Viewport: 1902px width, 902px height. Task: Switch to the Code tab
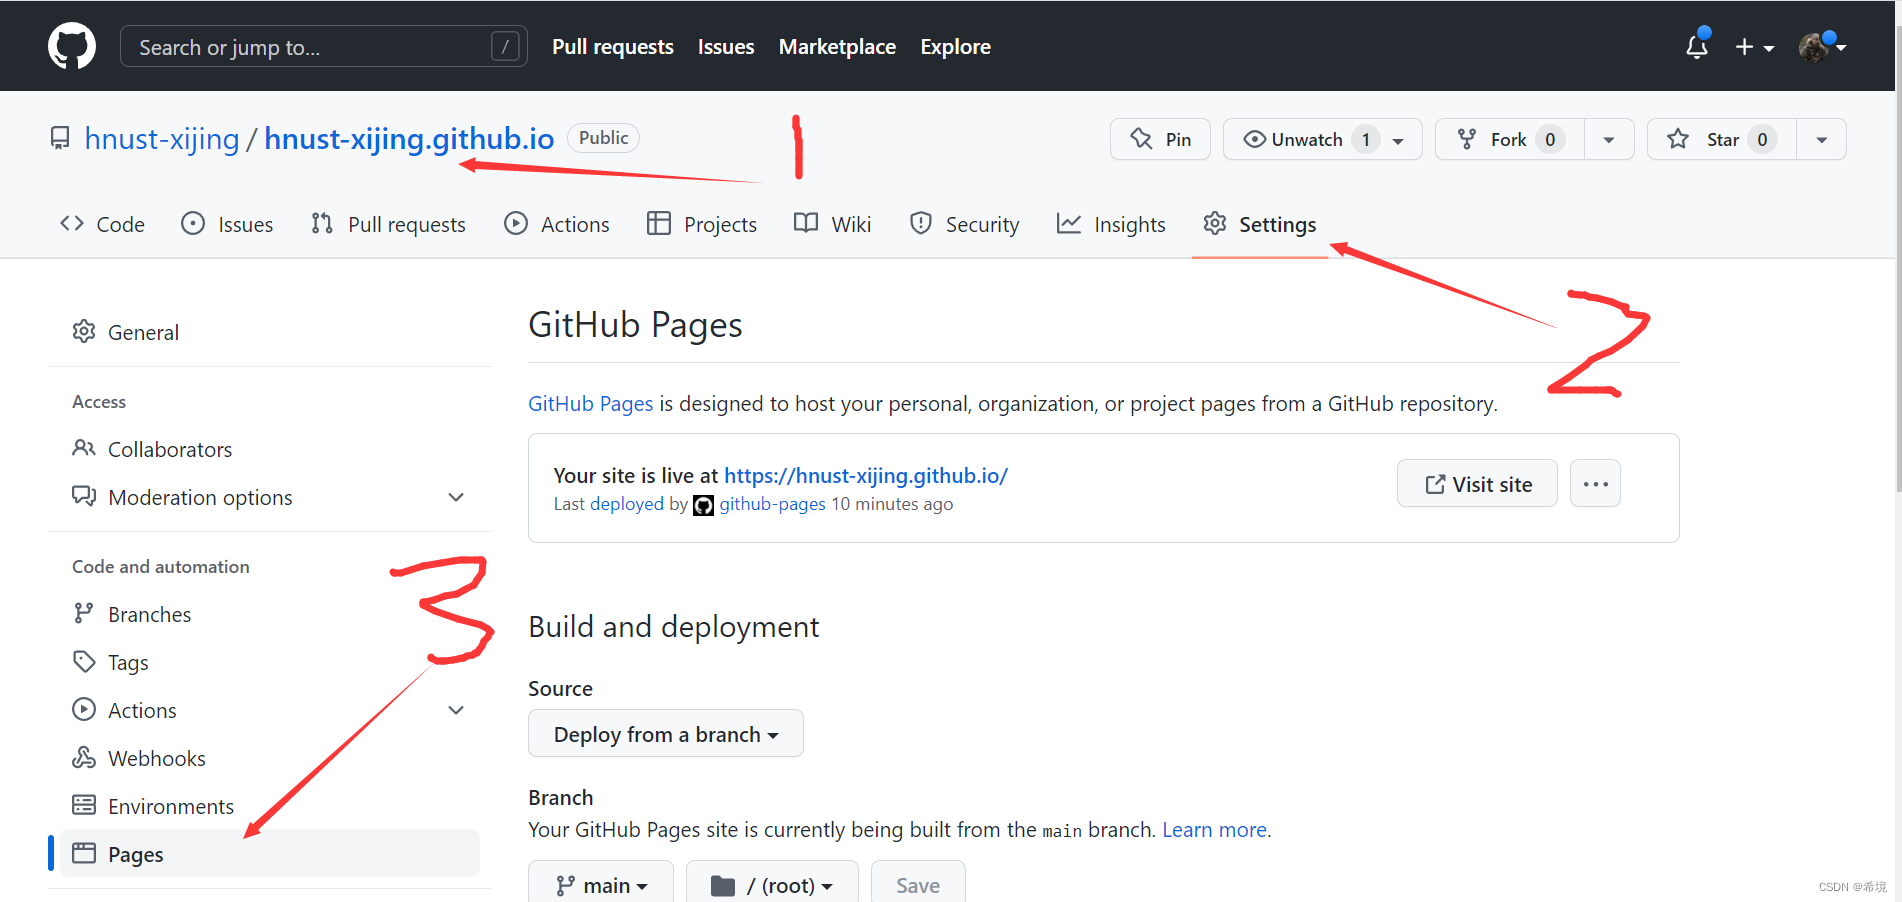pos(103,224)
